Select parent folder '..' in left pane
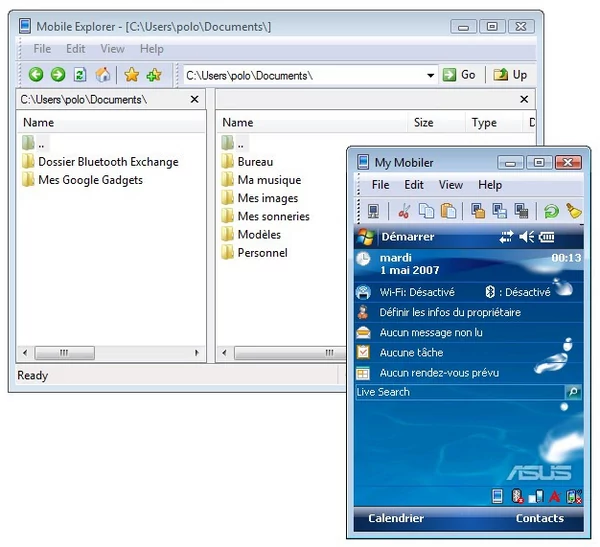Viewport: 600px width, 547px height. tap(34, 143)
